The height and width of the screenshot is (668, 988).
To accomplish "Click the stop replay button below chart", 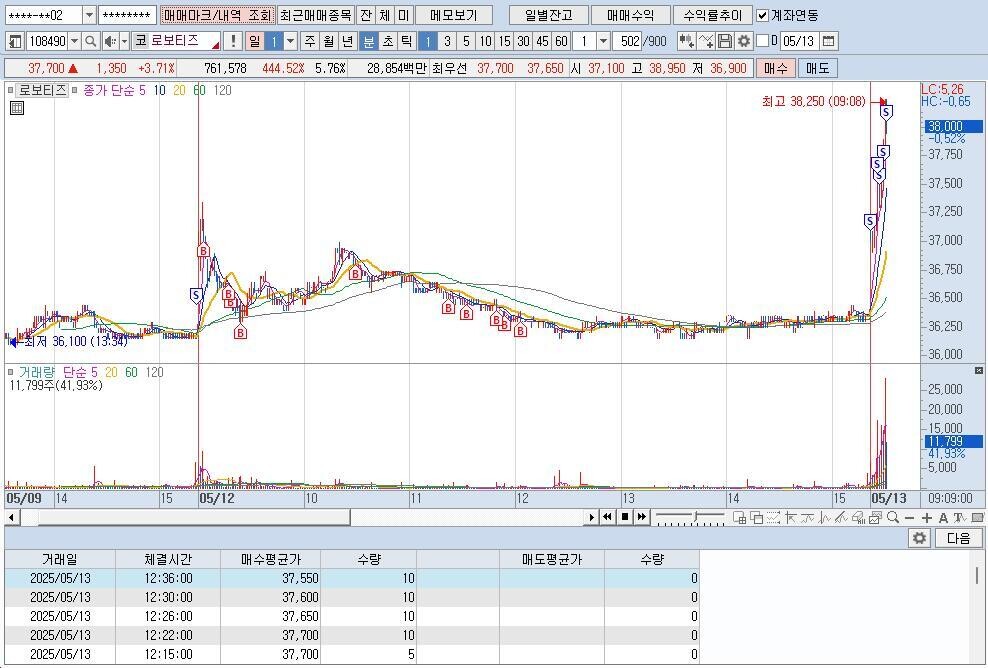I will tap(624, 517).
